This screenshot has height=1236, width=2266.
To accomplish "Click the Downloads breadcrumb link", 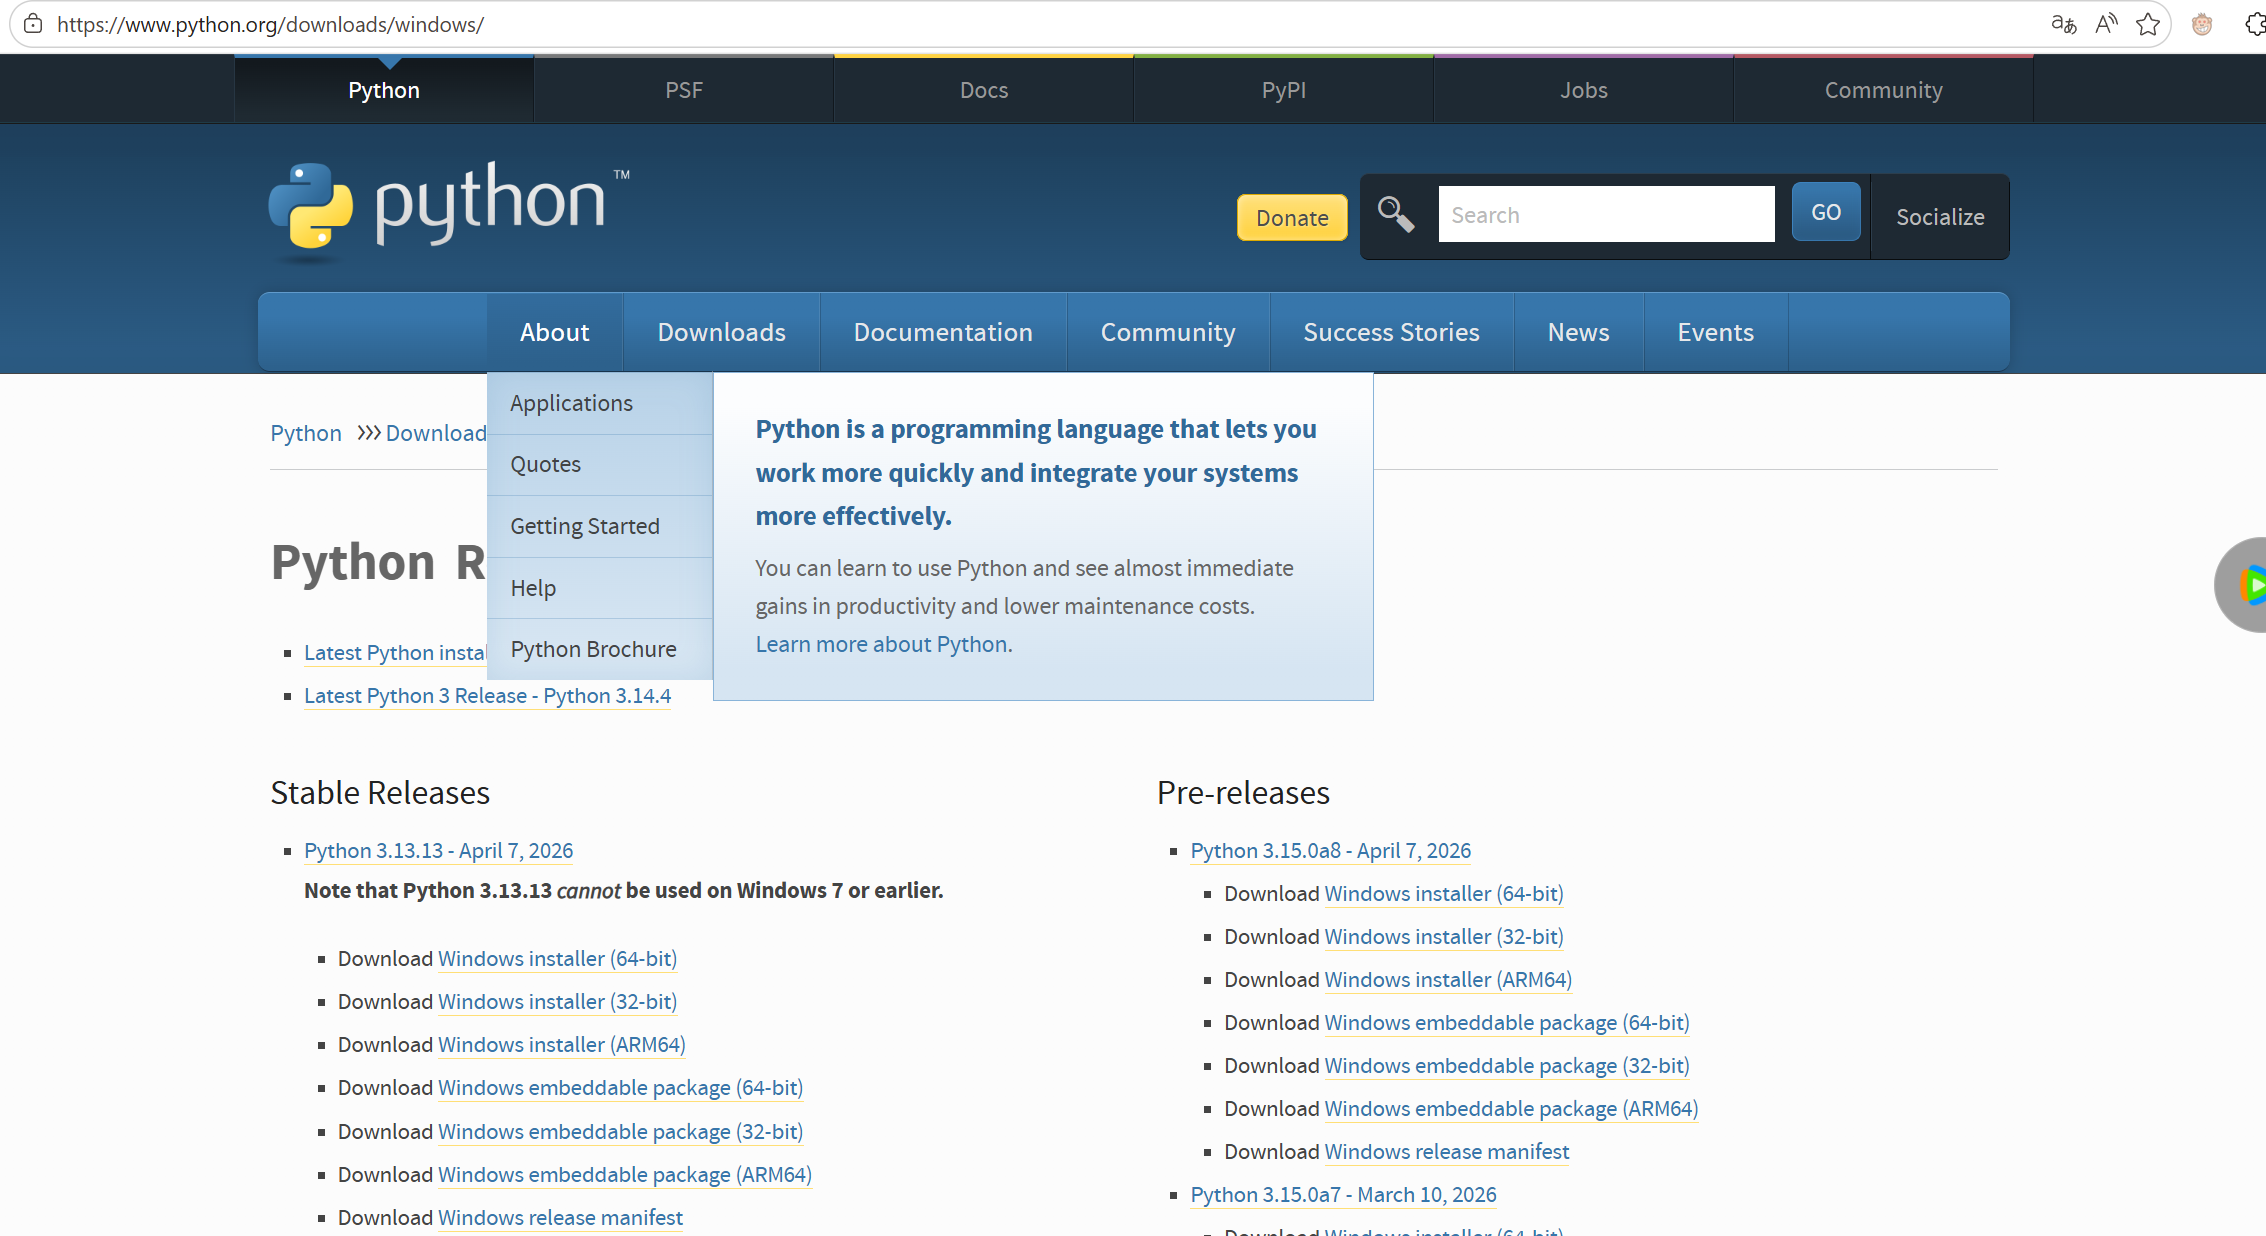I will (x=436, y=433).
